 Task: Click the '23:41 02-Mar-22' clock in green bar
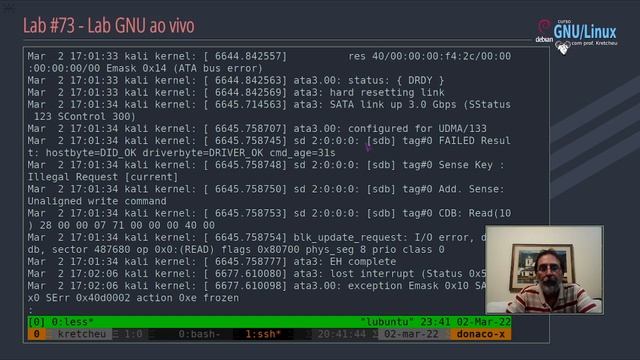pyautogui.click(x=466, y=322)
